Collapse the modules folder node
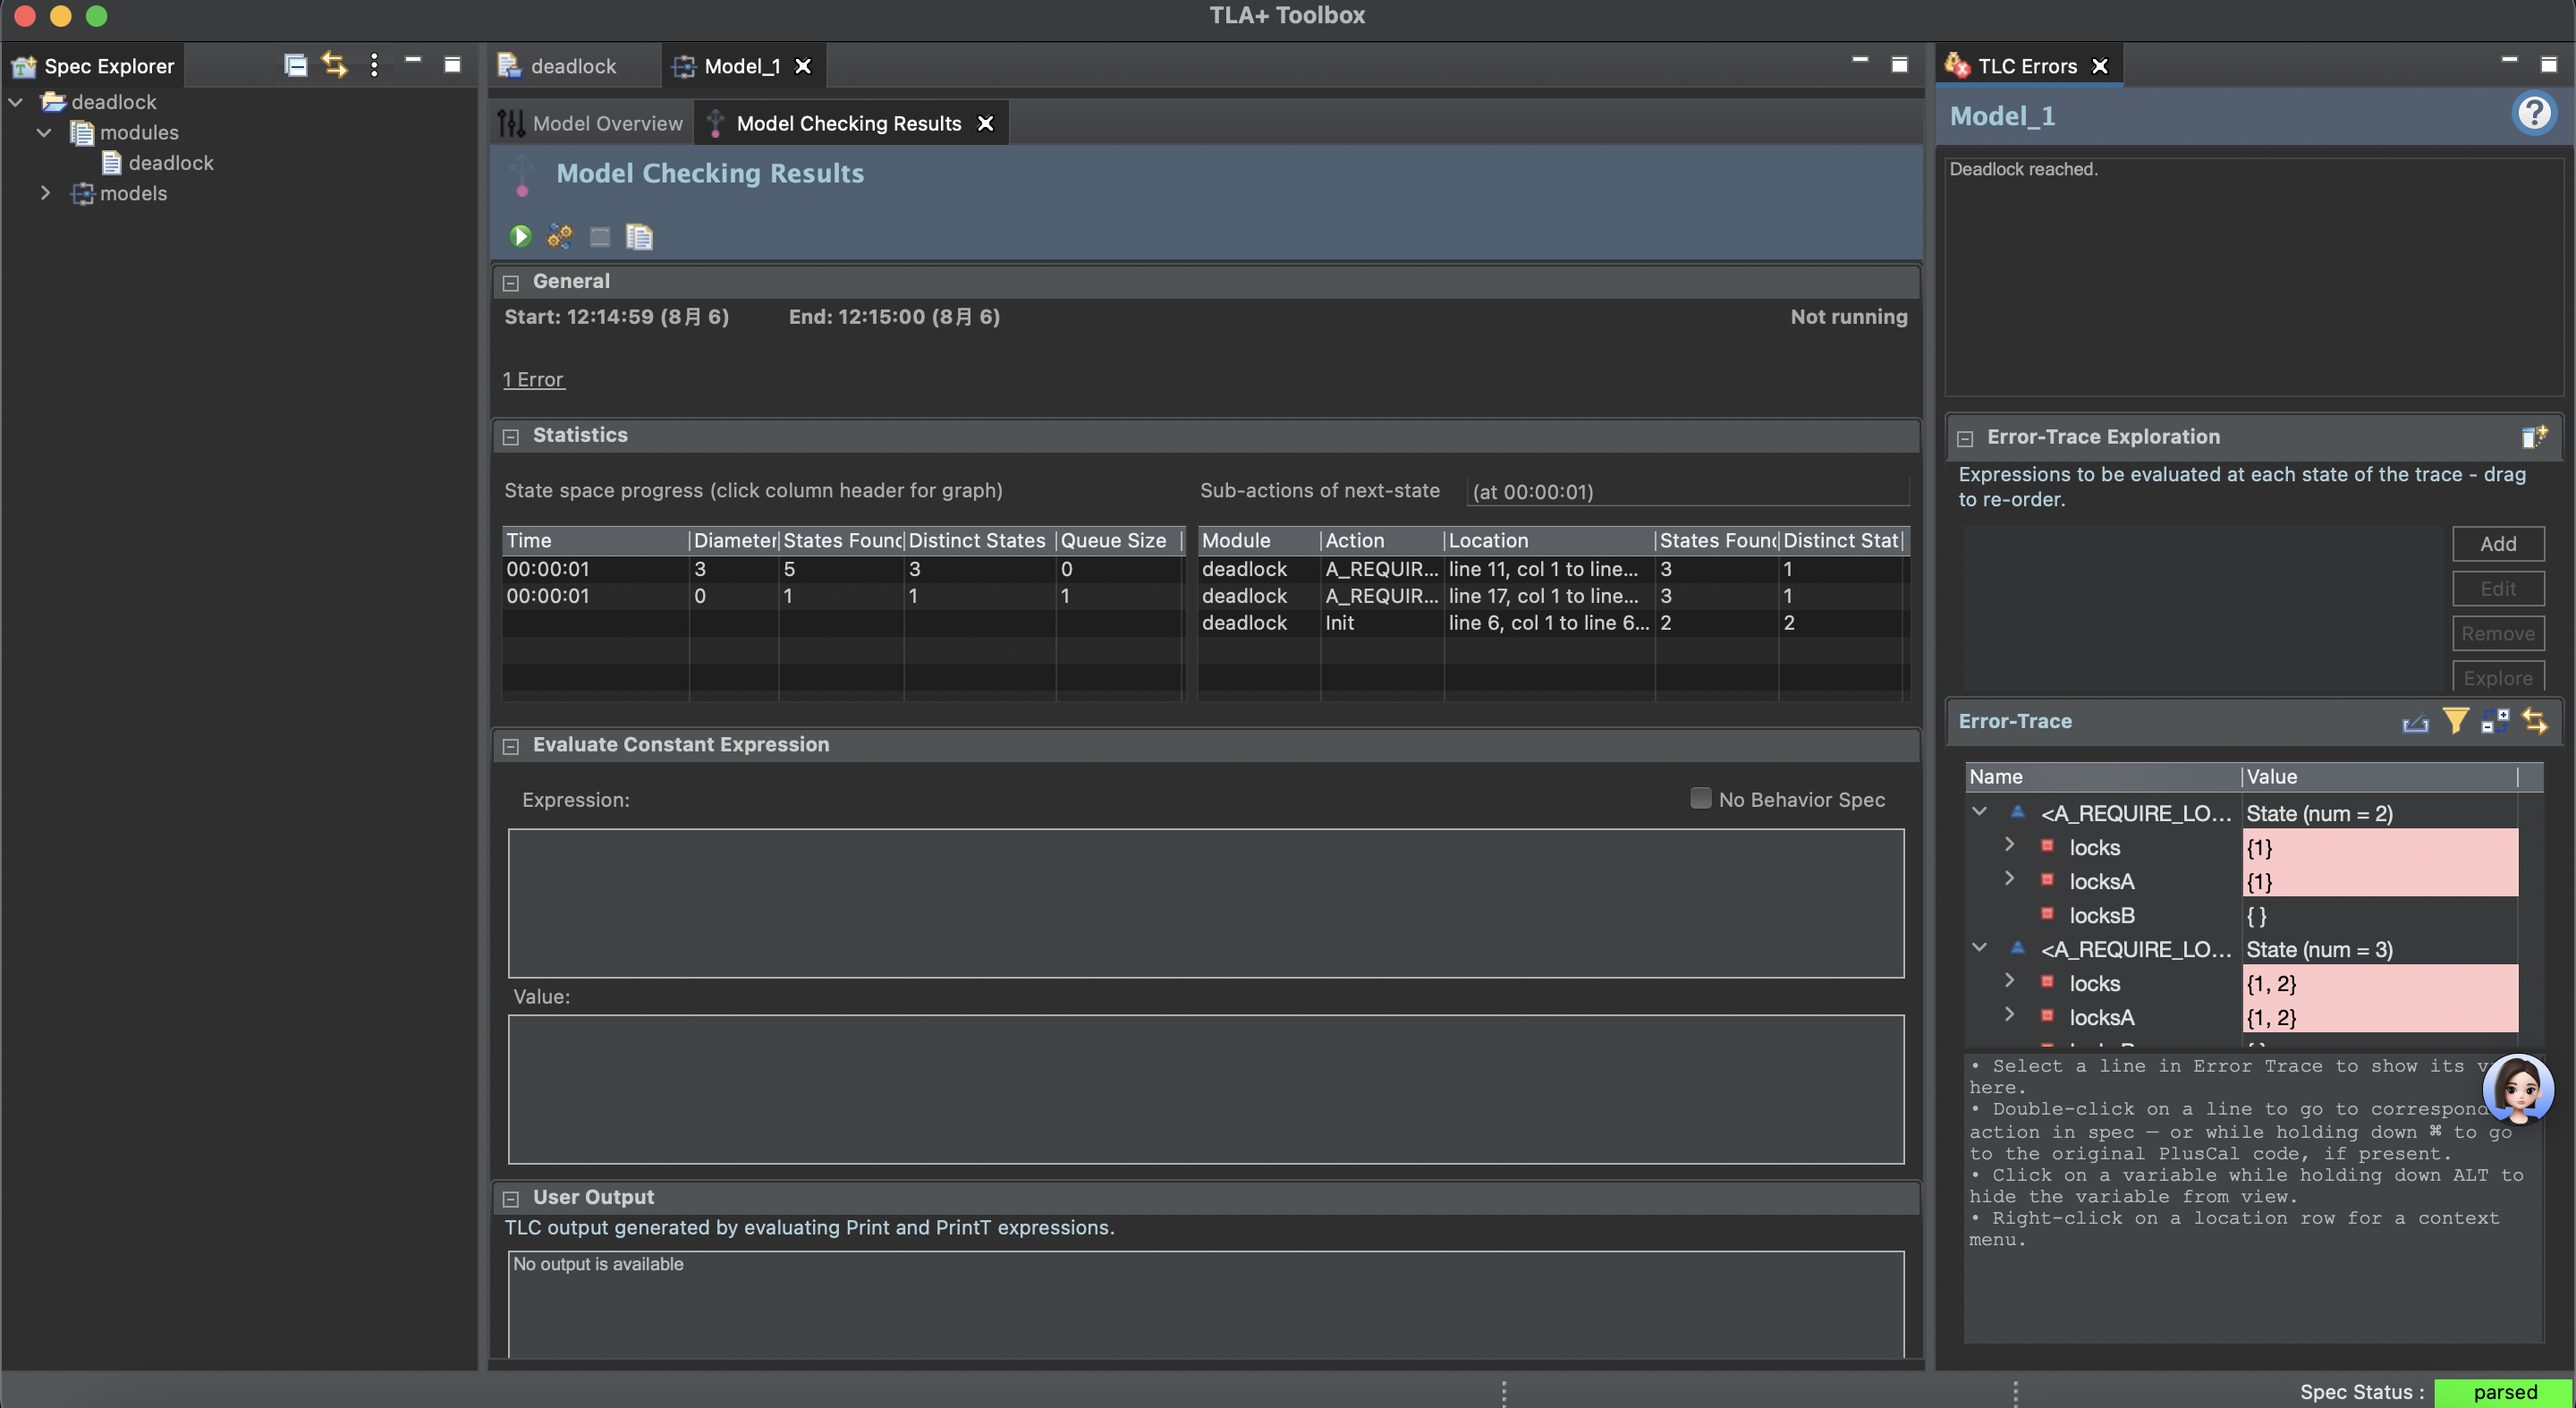Image resolution: width=2576 pixels, height=1408 pixels. [x=45, y=132]
